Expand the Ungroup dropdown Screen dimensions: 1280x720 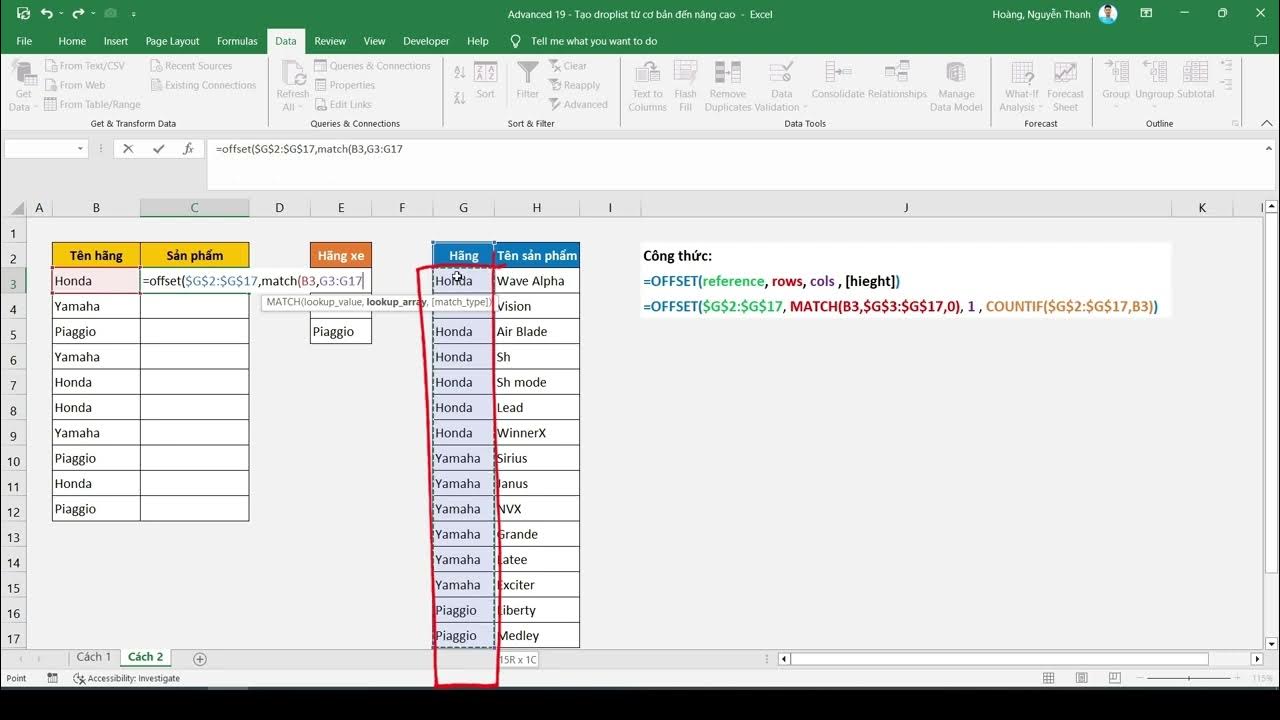click(x=1154, y=108)
